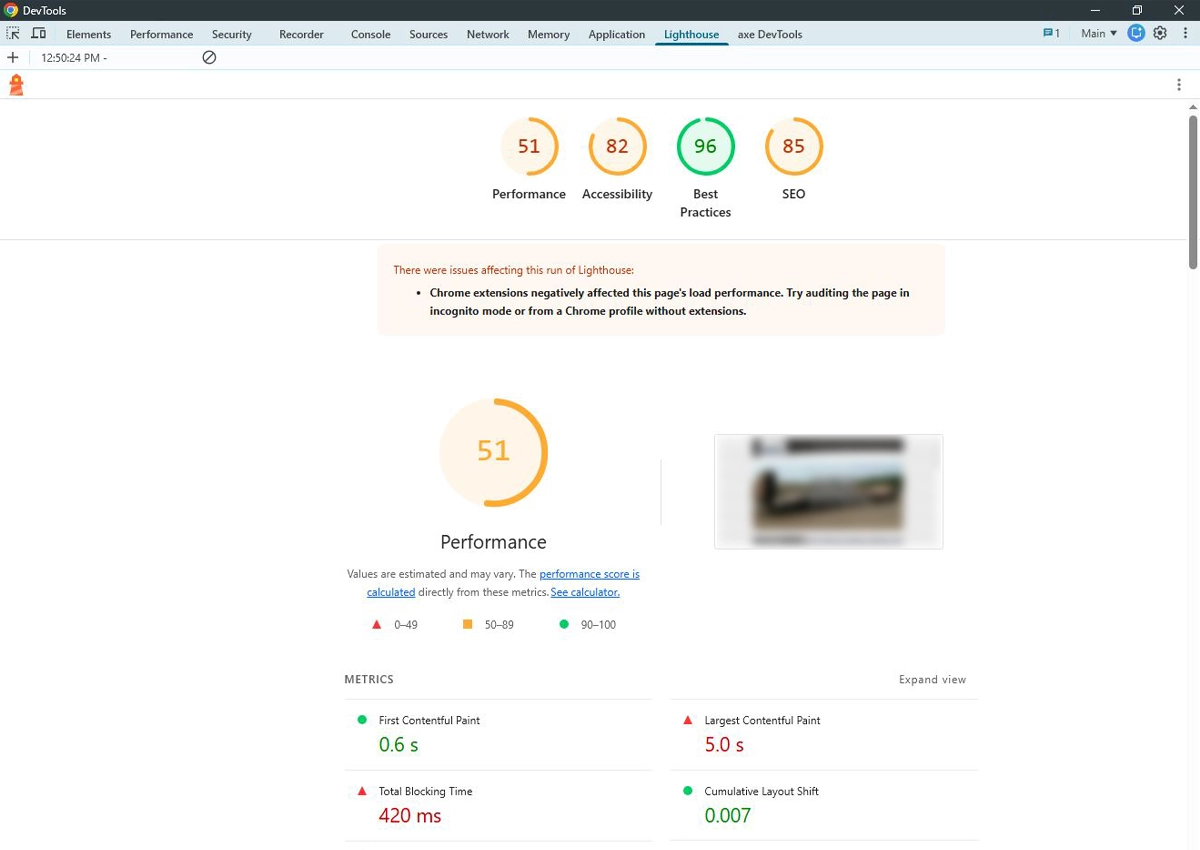This screenshot has width=1200, height=850.
Task: Open the Main target dropdown
Action: [1099, 33]
